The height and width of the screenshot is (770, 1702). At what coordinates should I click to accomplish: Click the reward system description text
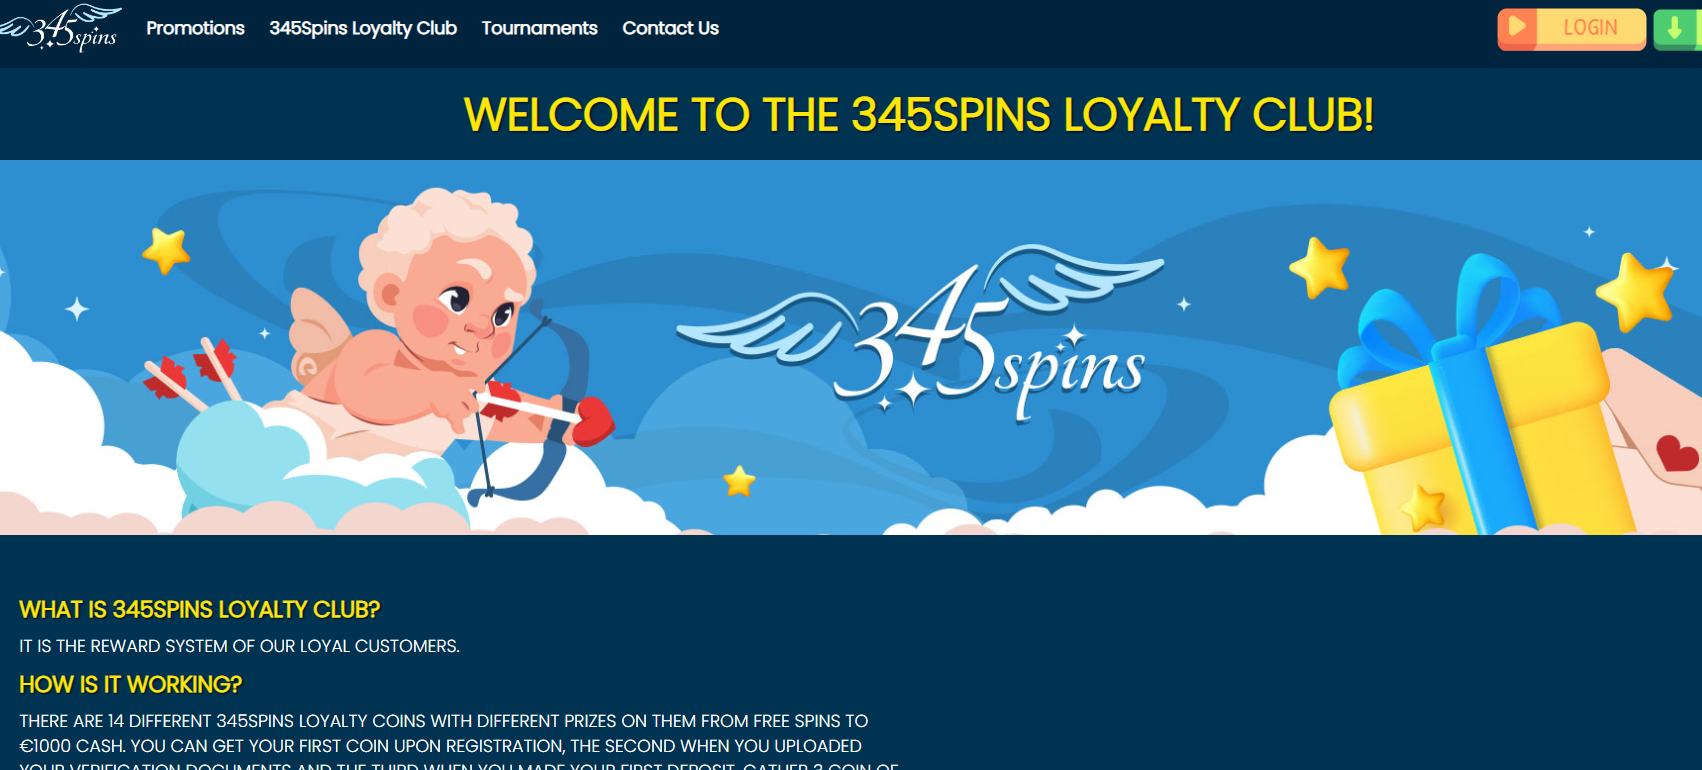pos(240,646)
